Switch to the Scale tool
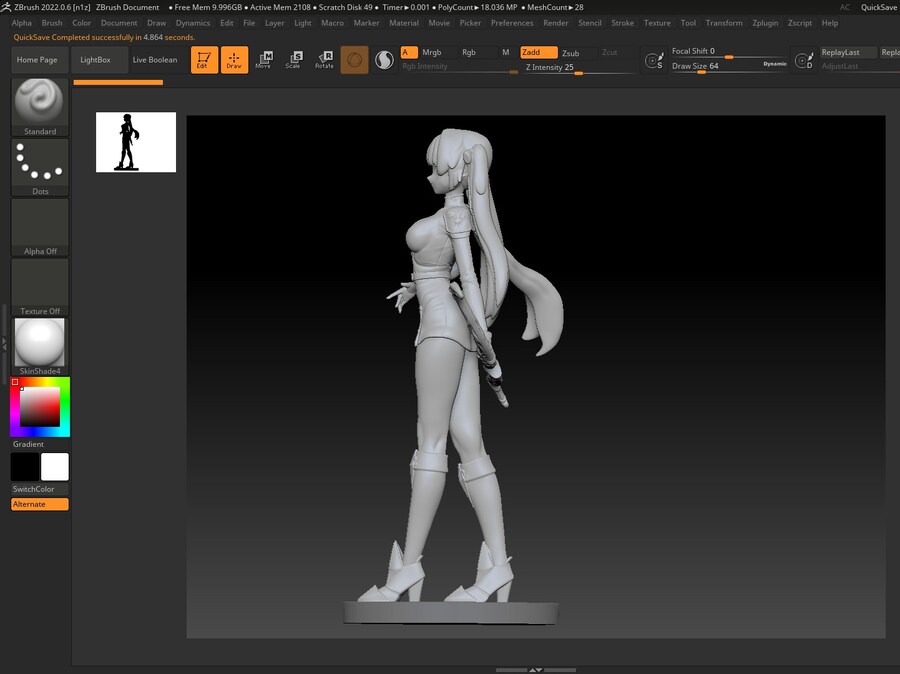Screen dimensions: 900x674 tap(293, 60)
